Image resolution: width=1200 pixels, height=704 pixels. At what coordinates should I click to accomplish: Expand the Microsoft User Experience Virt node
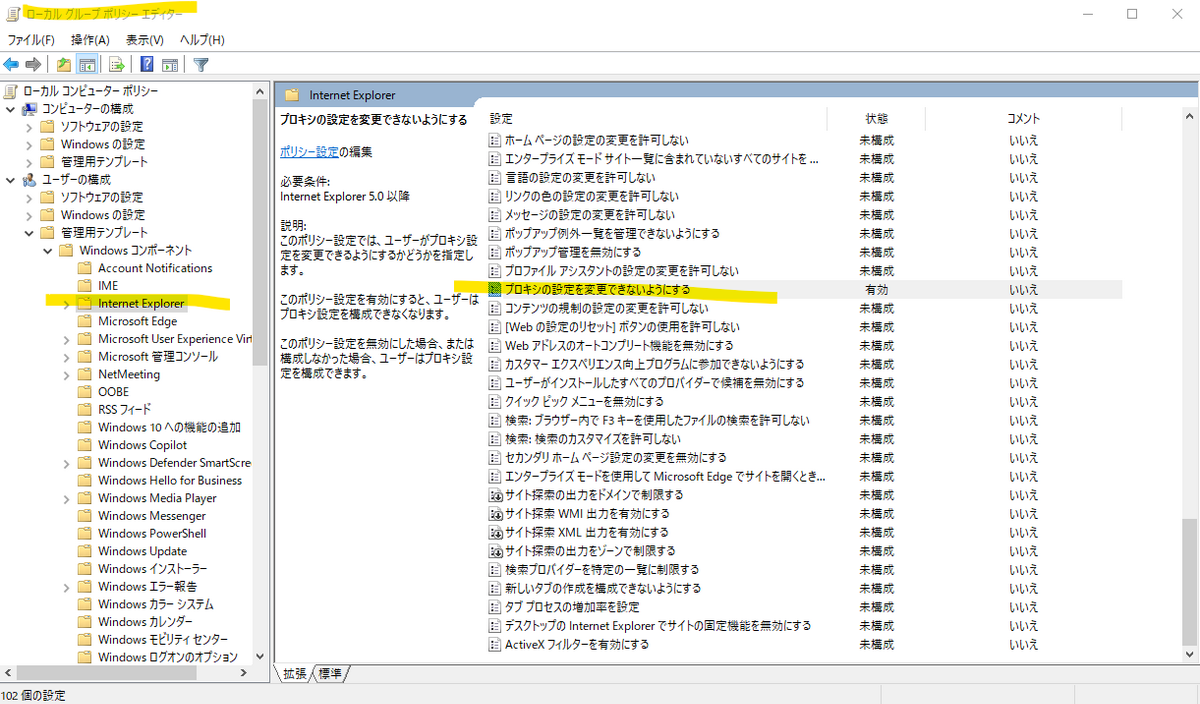(x=66, y=339)
